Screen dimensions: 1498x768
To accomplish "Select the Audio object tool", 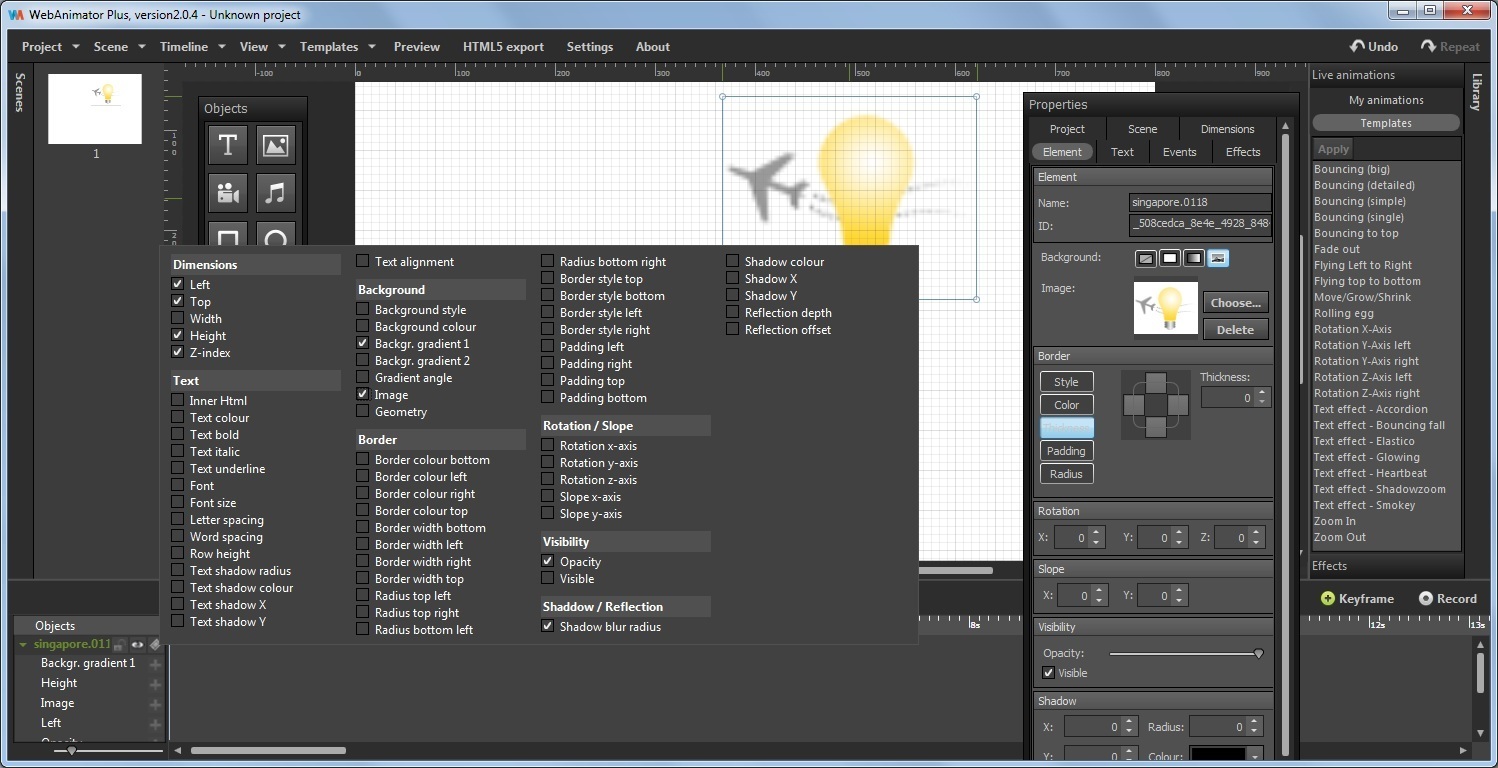I will pos(276,193).
